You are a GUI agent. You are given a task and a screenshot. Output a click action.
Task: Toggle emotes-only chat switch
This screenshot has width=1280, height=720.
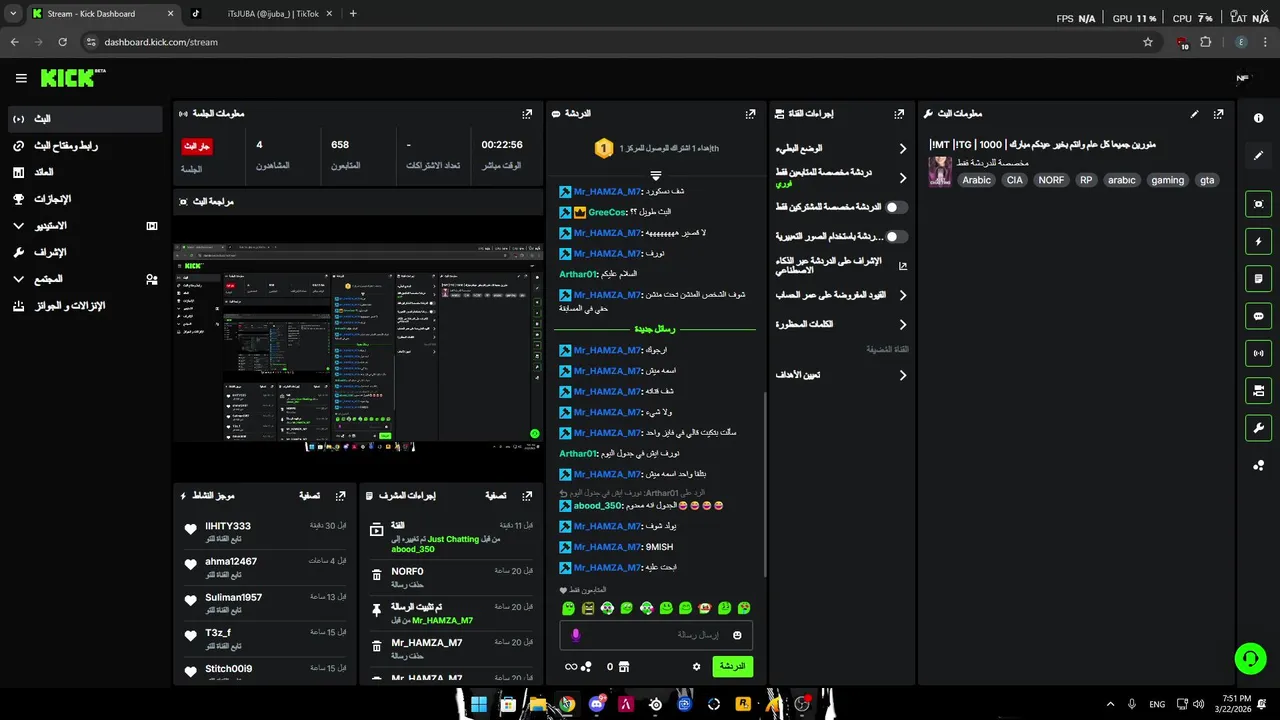point(897,237)
